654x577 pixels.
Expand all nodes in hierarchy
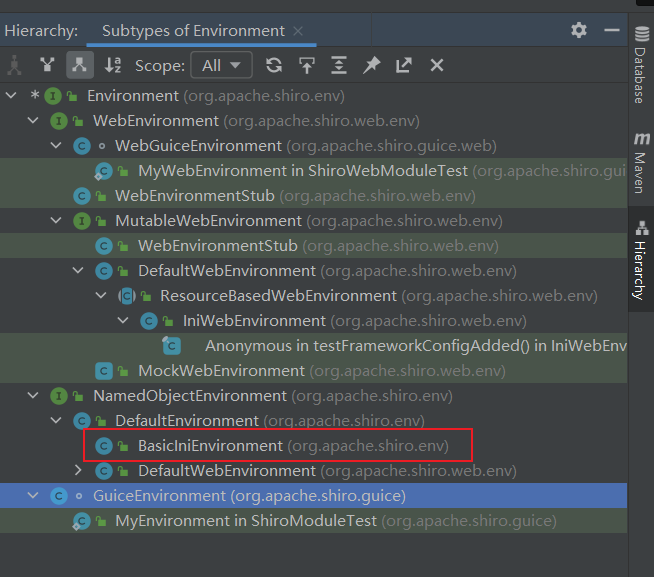339,65
